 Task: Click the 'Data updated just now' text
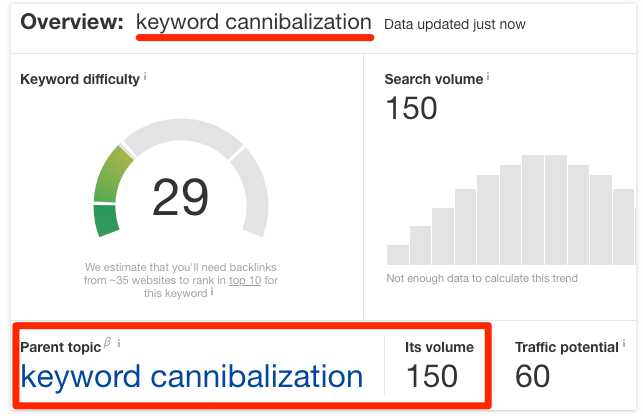pos(455,24)
